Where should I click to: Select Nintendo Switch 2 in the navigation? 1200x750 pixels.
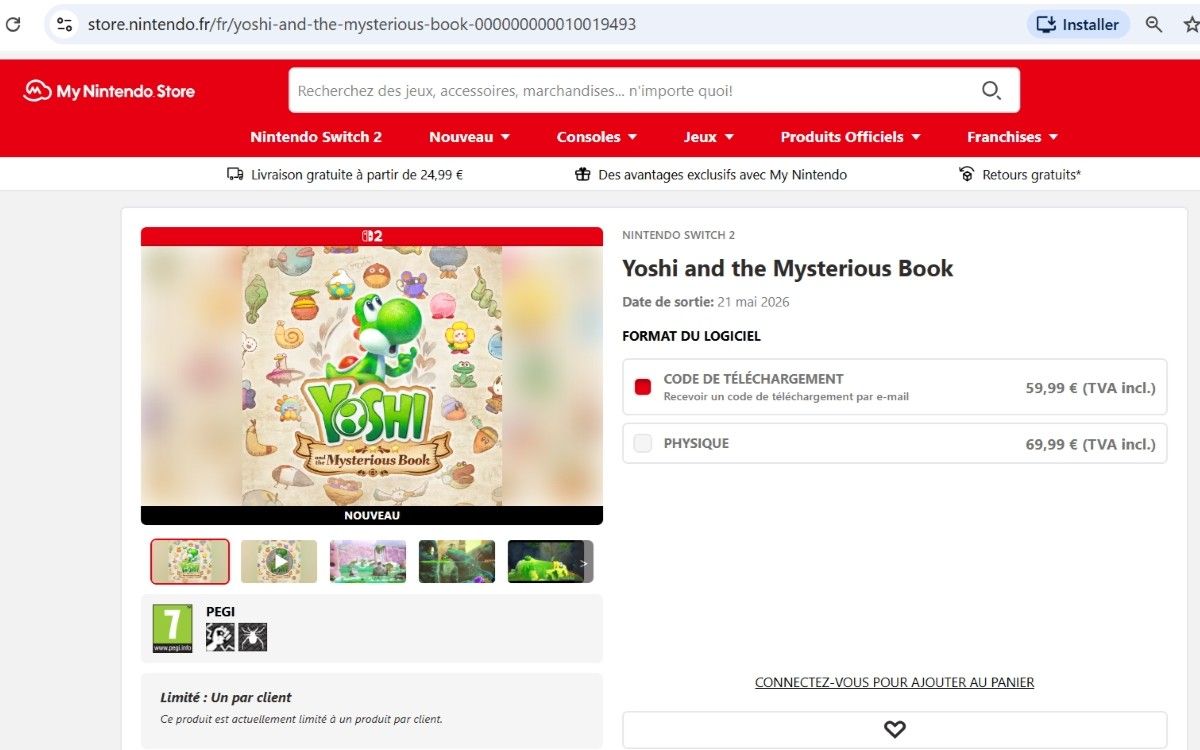coord(316,137)
